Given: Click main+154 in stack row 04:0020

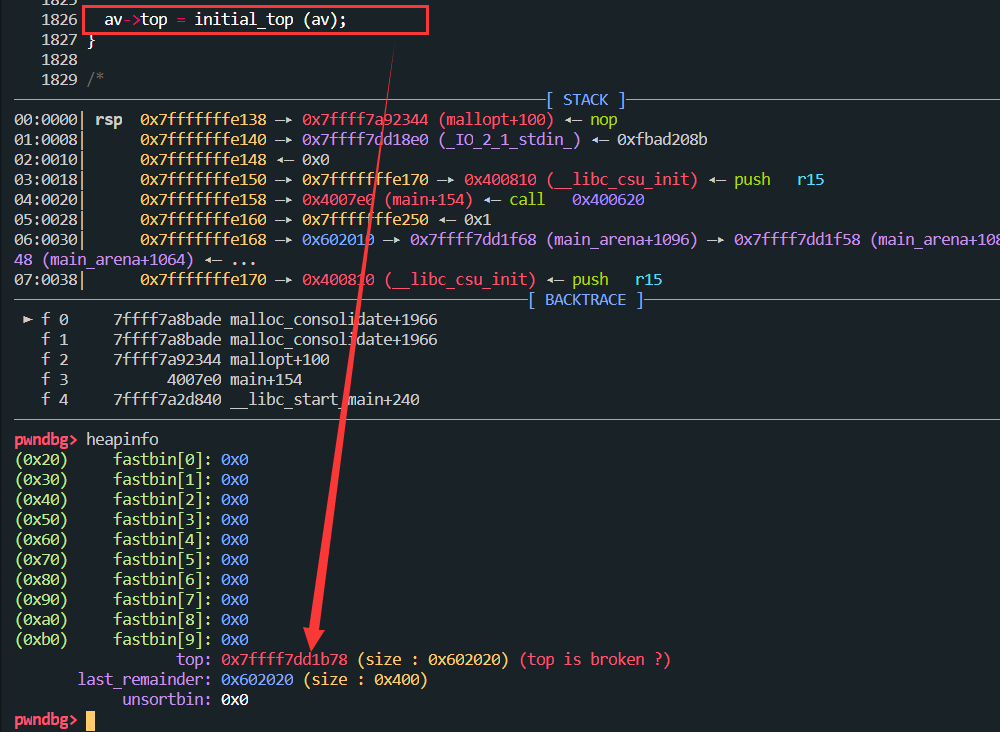Looking at the screenshot, I should point(429,200).
